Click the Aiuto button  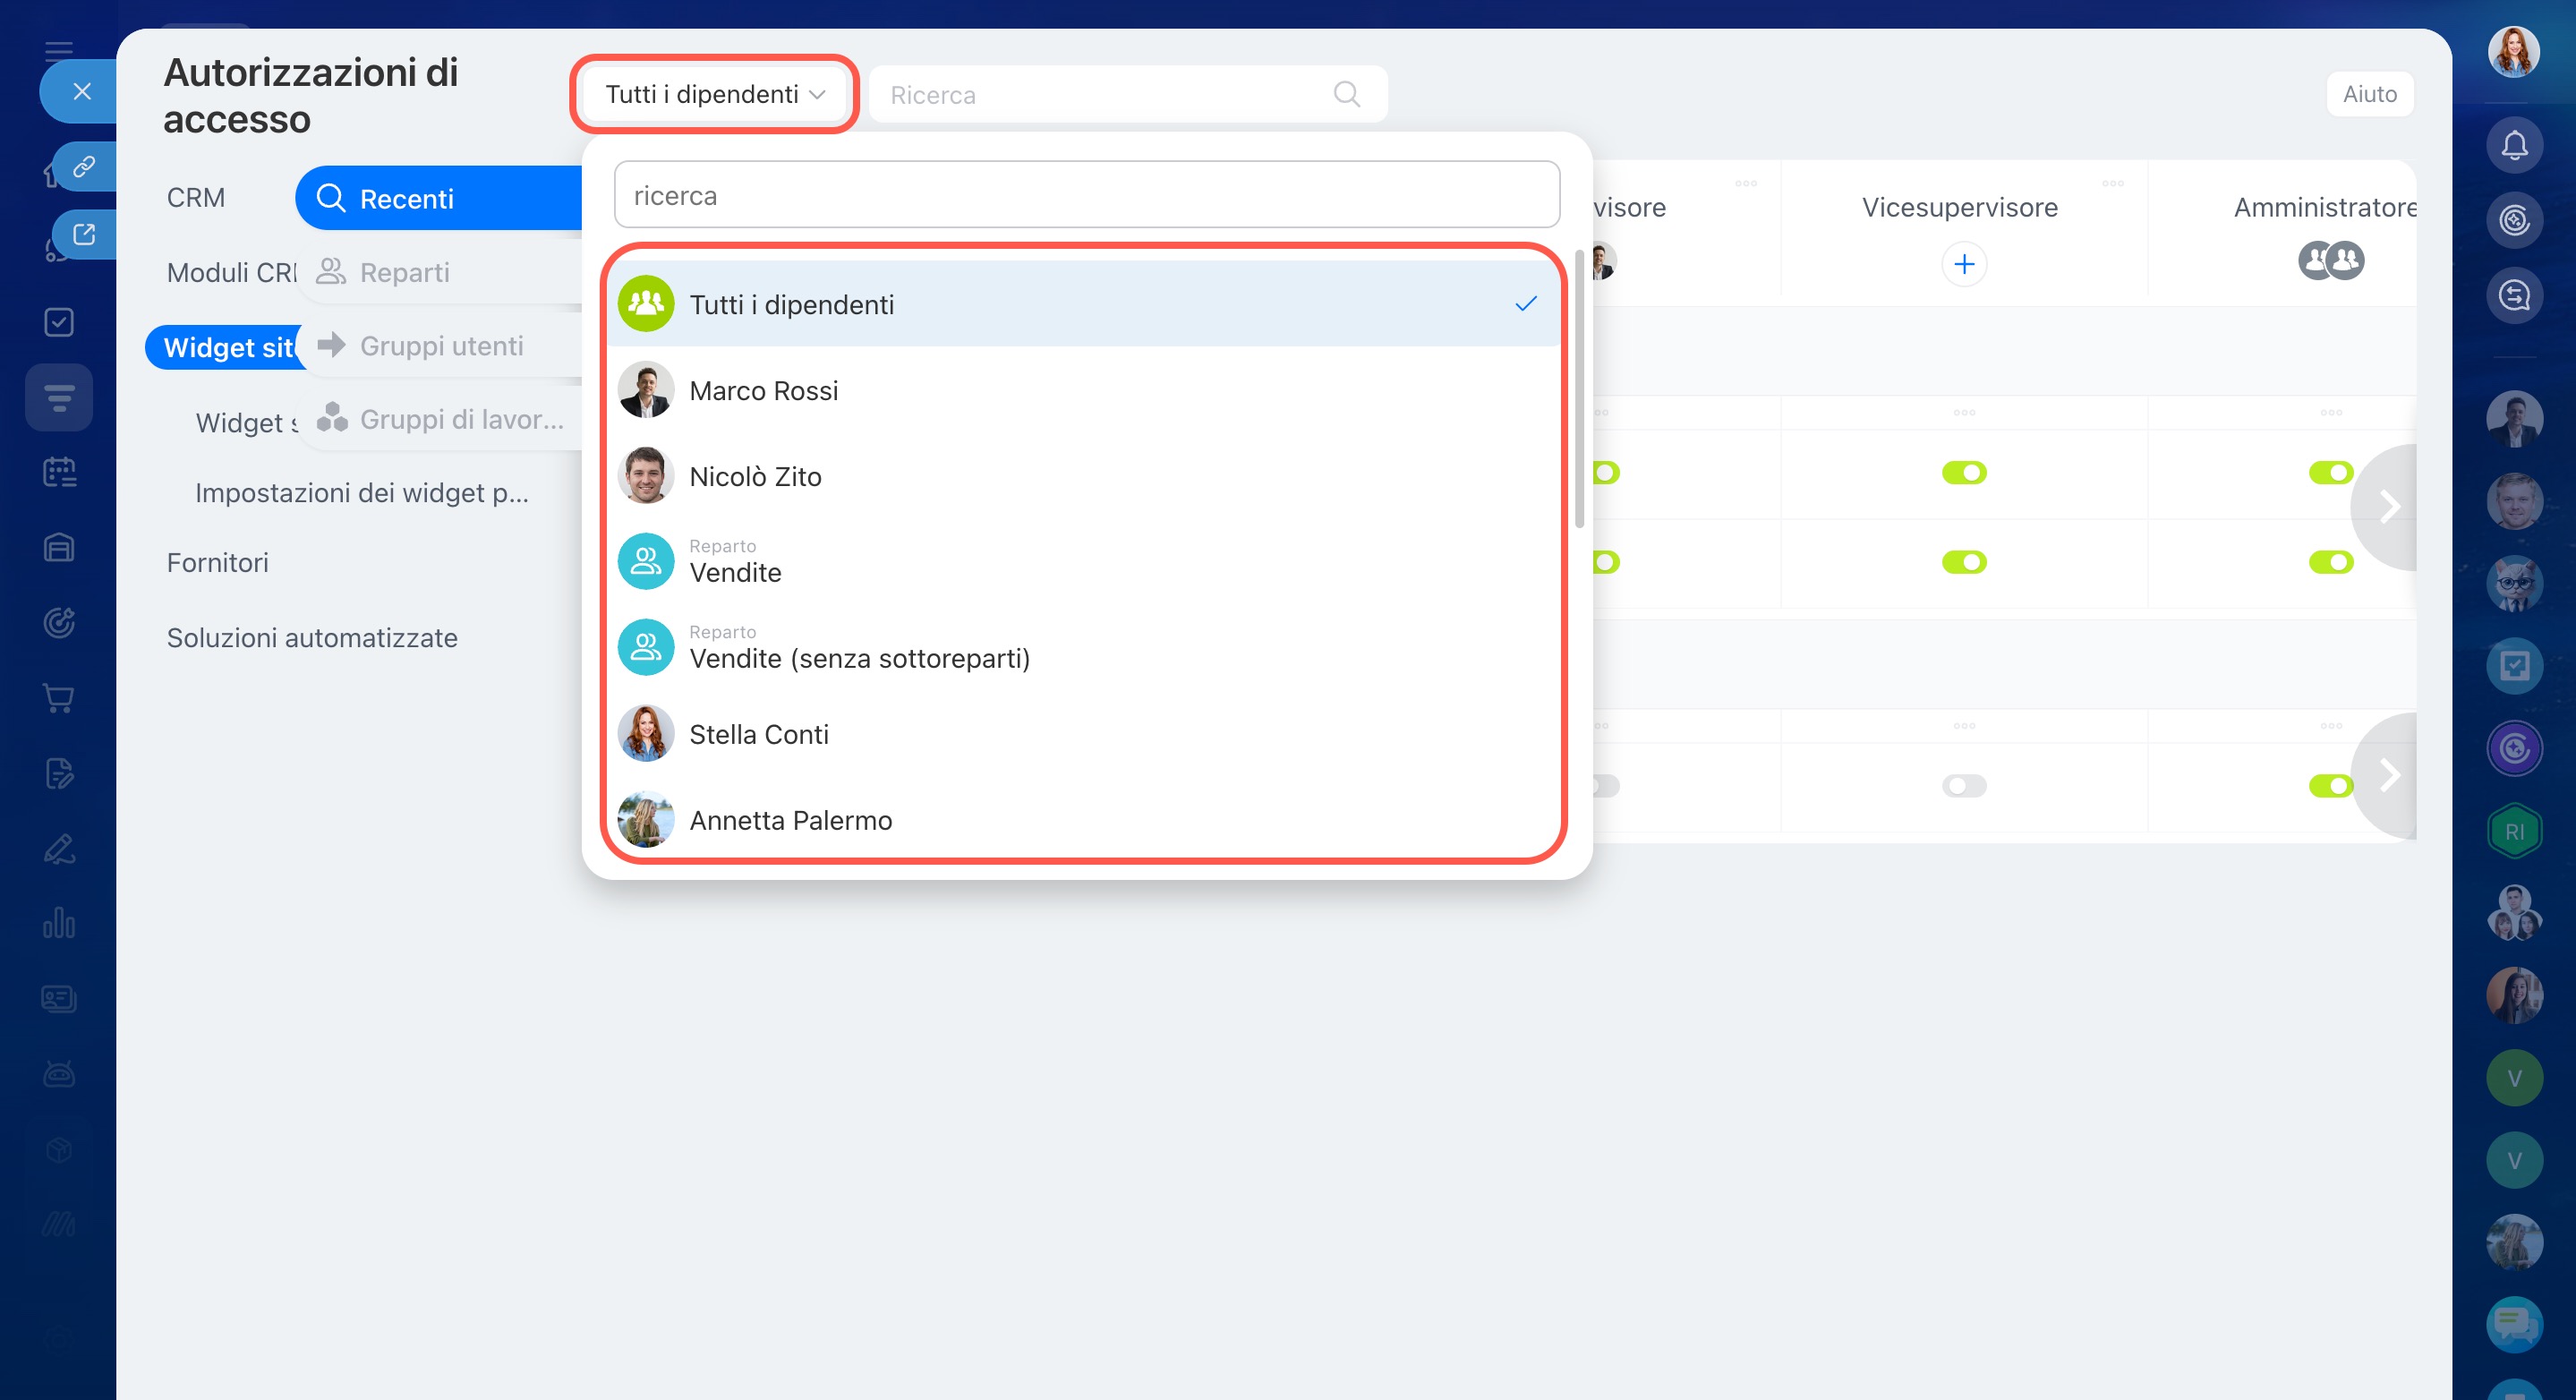pyautogui.click(x=2368, y=94)
